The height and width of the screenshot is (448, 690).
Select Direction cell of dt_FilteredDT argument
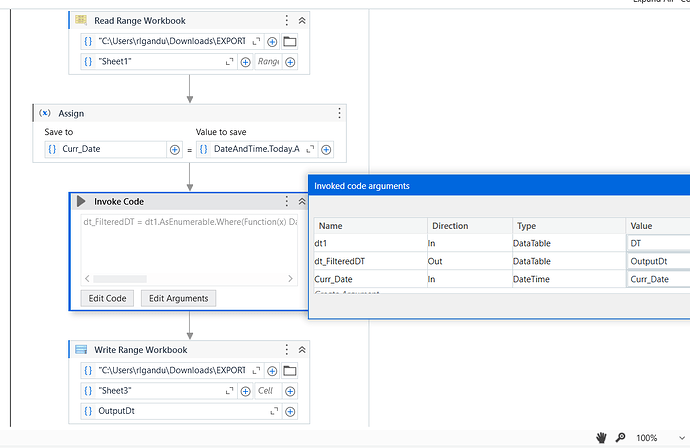(470, 261)
